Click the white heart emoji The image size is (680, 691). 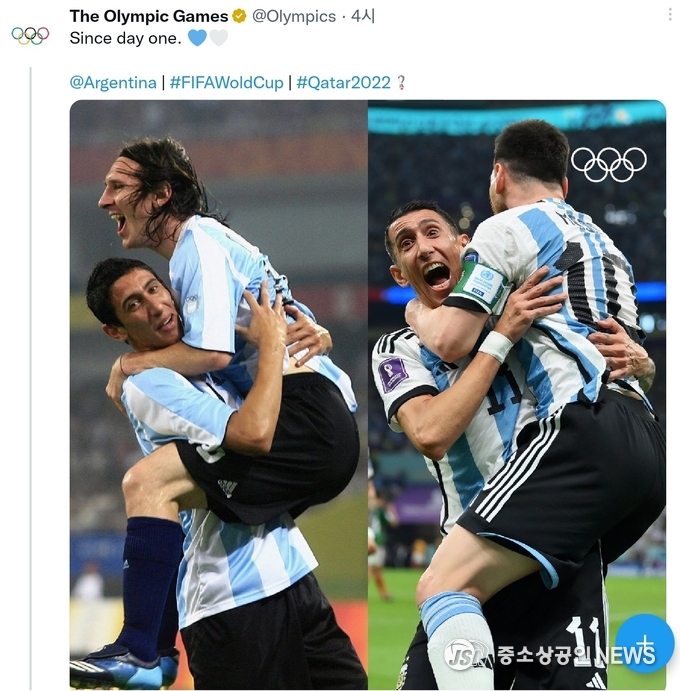(218, 38)
